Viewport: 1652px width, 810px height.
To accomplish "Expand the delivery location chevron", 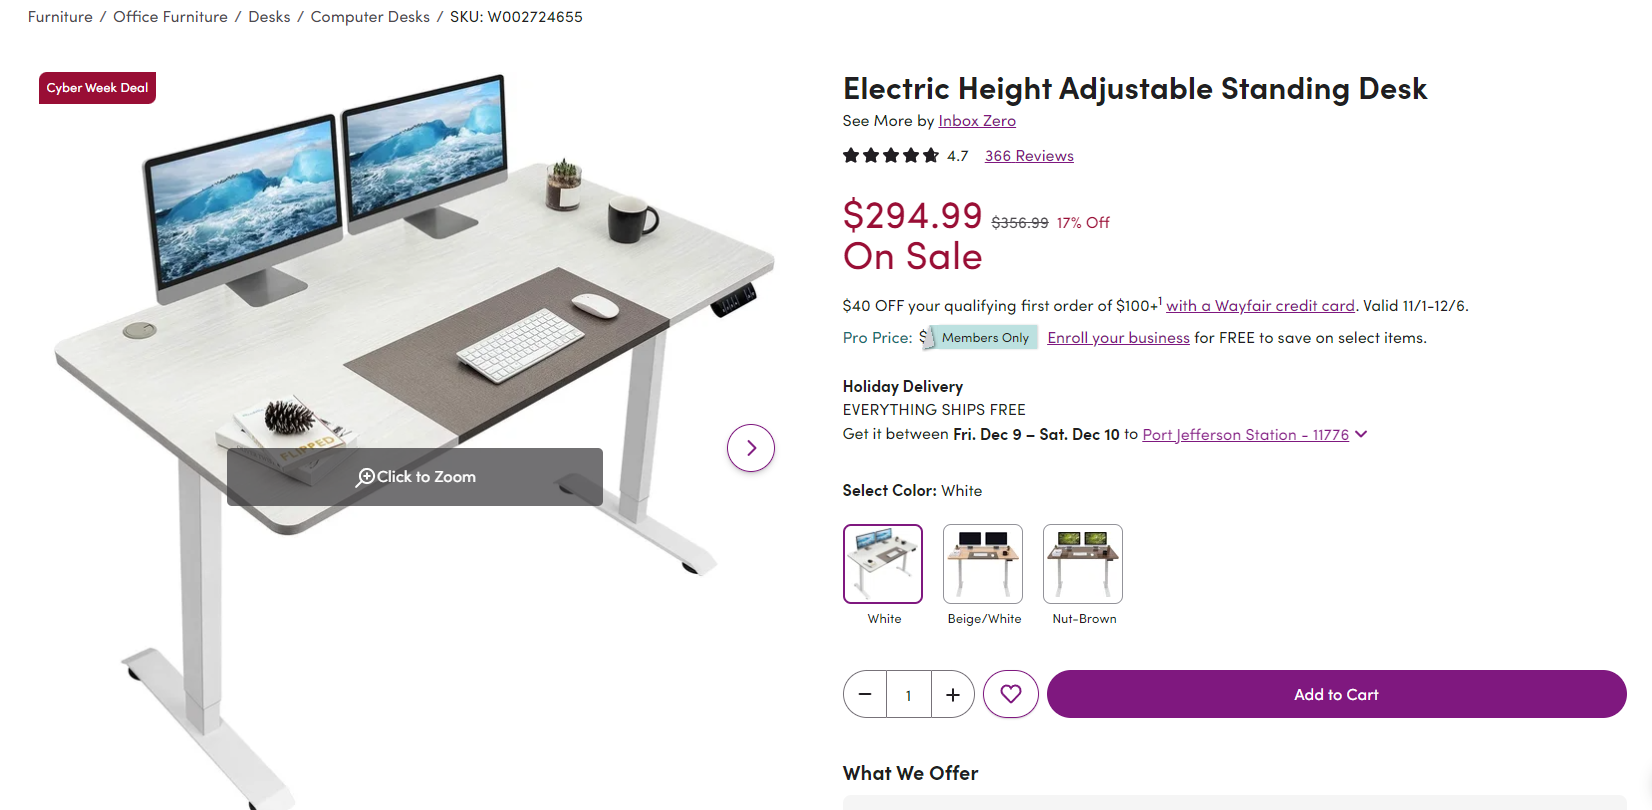I will (1361, 434).
